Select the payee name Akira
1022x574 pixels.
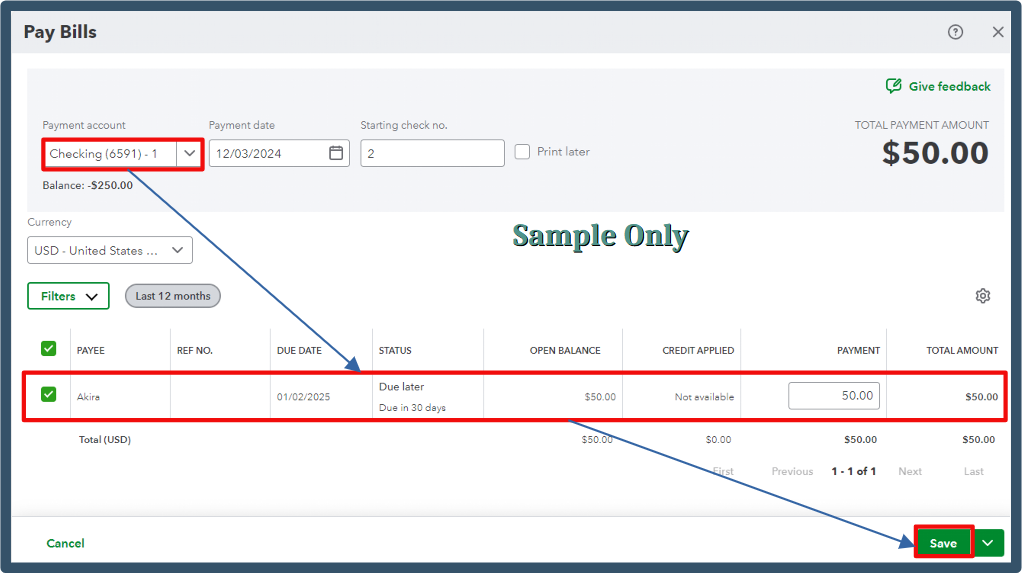click(x=88, y=397)
